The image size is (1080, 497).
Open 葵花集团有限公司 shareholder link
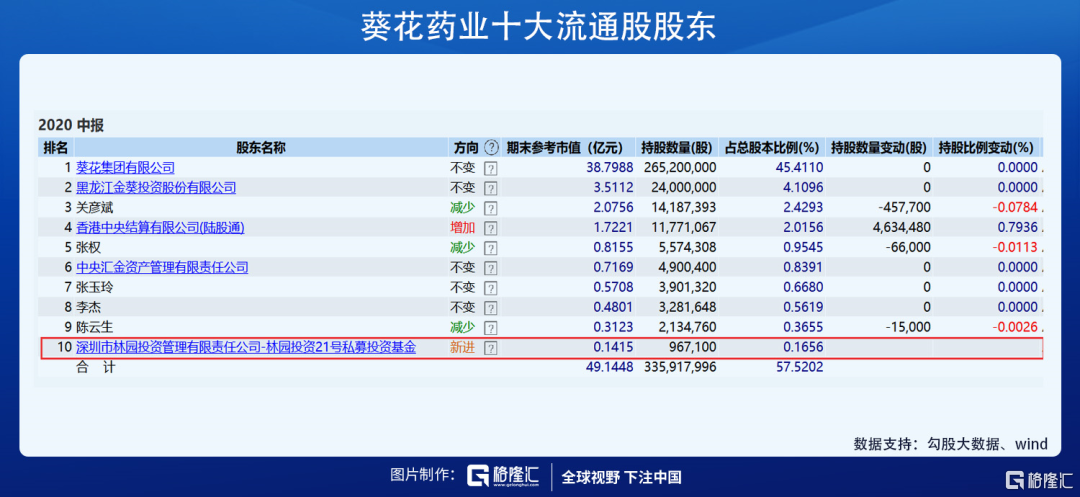click(x=125, y=167)
